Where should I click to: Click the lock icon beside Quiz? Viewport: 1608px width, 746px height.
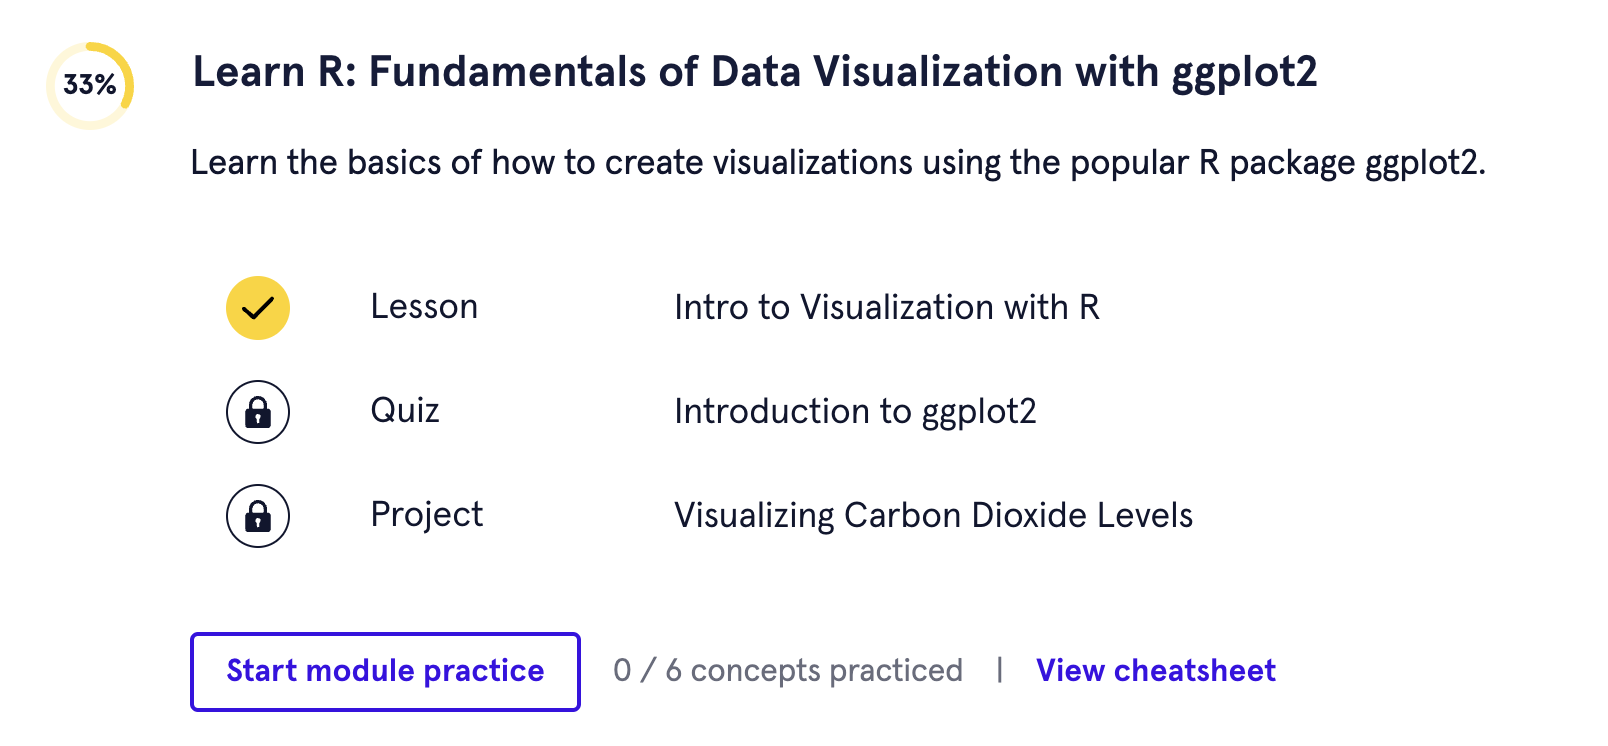pos(258,412)
